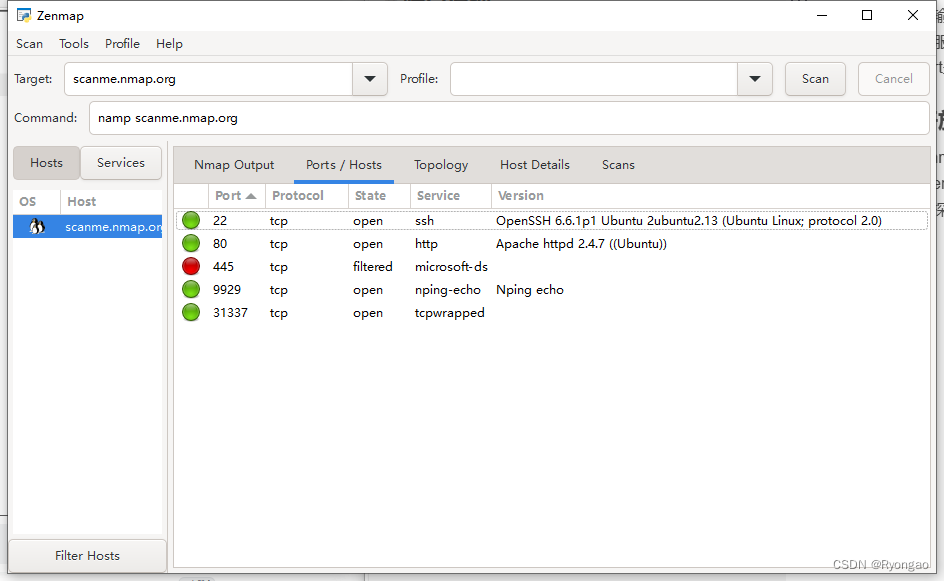
Task: Click into the Command input field
Action: [x=509, y=118]
